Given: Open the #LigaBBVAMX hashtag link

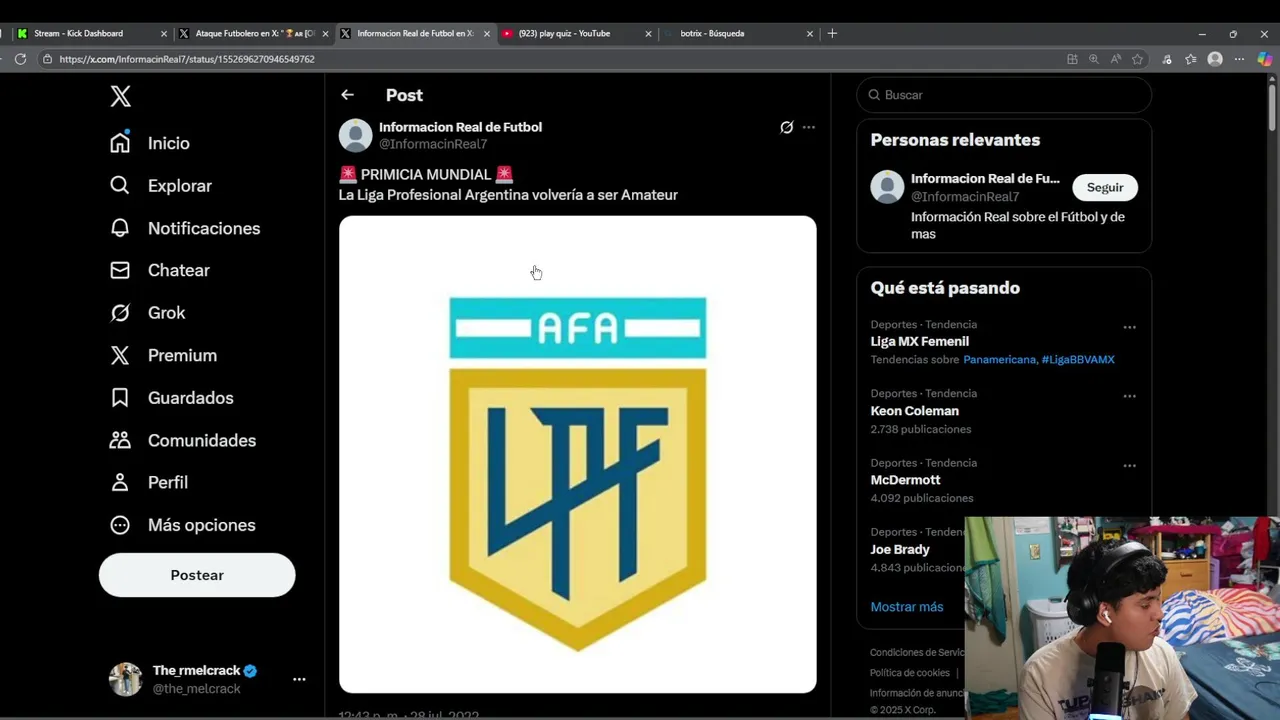Looking at the screenshot, I should 1078,359.
